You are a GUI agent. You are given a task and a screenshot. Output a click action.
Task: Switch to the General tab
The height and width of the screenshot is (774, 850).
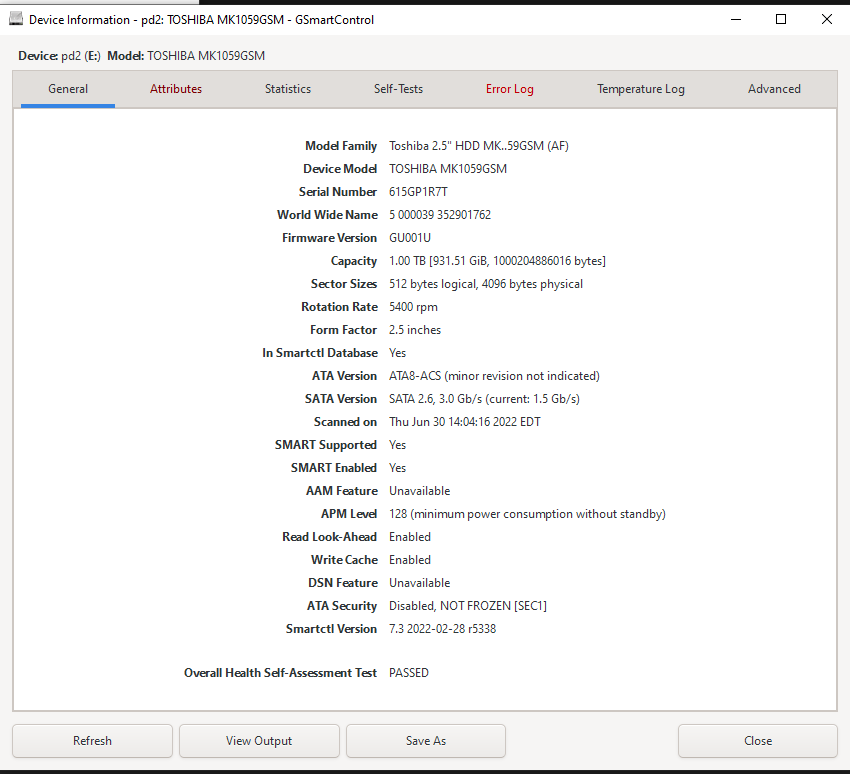coord(68,89)
